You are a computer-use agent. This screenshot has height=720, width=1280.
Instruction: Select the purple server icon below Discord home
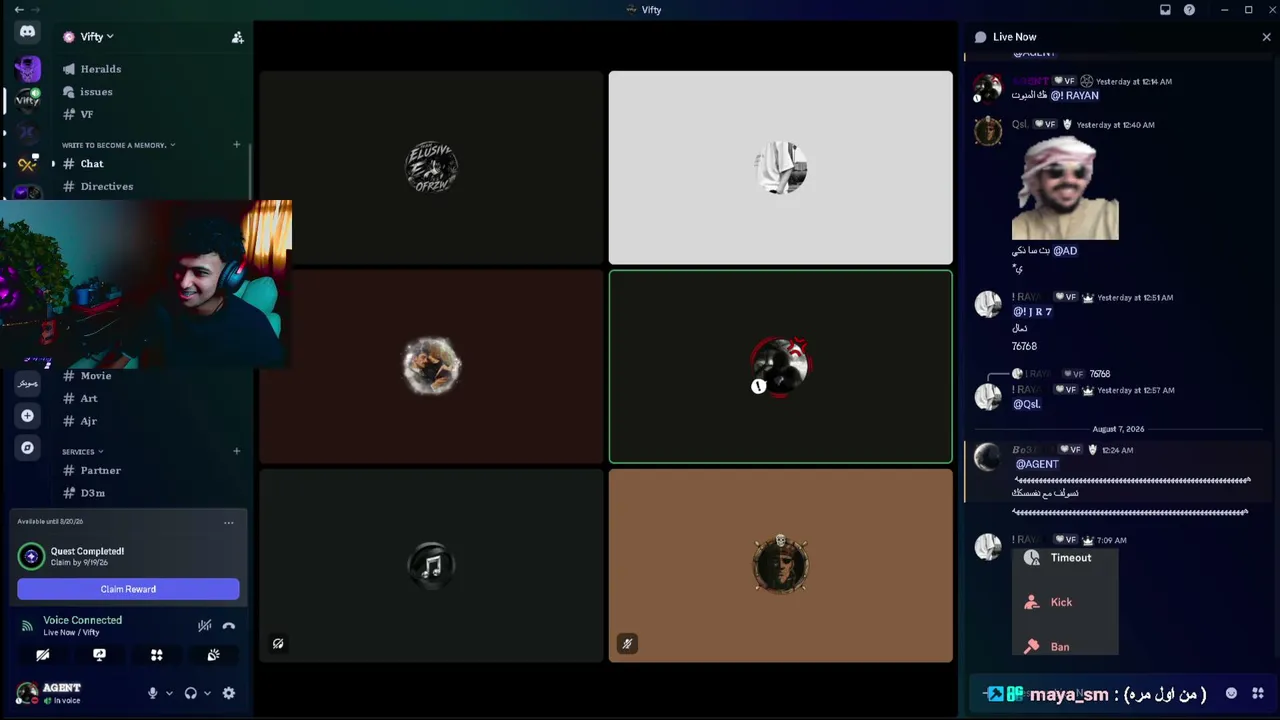coord(28,69)
